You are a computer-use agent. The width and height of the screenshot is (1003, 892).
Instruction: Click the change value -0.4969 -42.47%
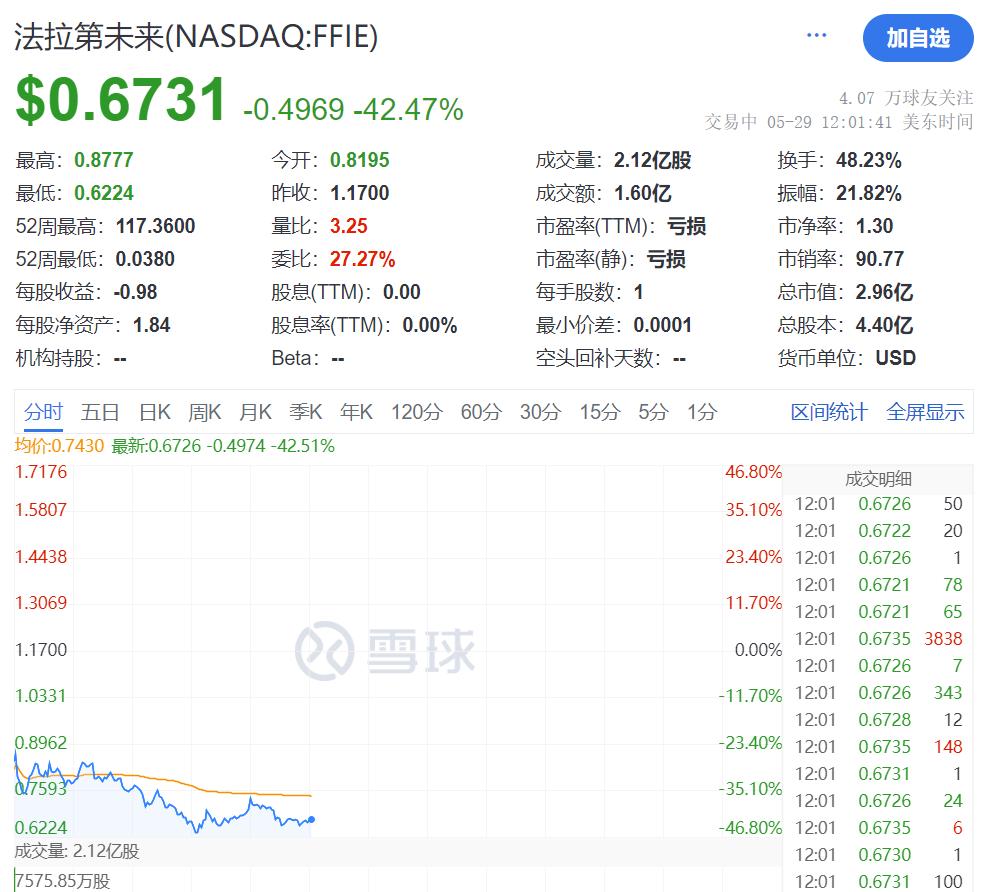353,109
